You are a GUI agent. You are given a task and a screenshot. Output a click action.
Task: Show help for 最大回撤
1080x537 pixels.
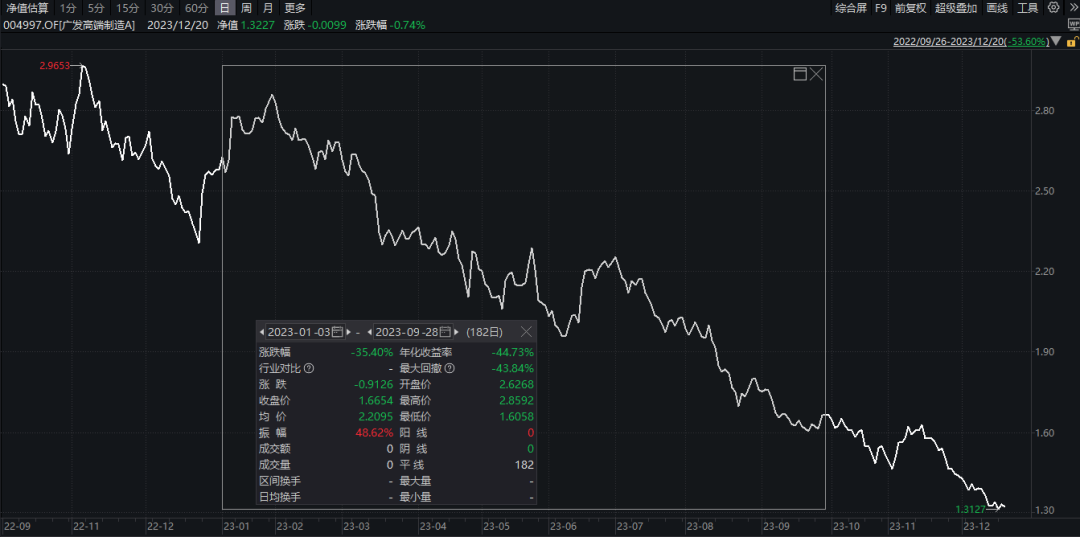450,368
